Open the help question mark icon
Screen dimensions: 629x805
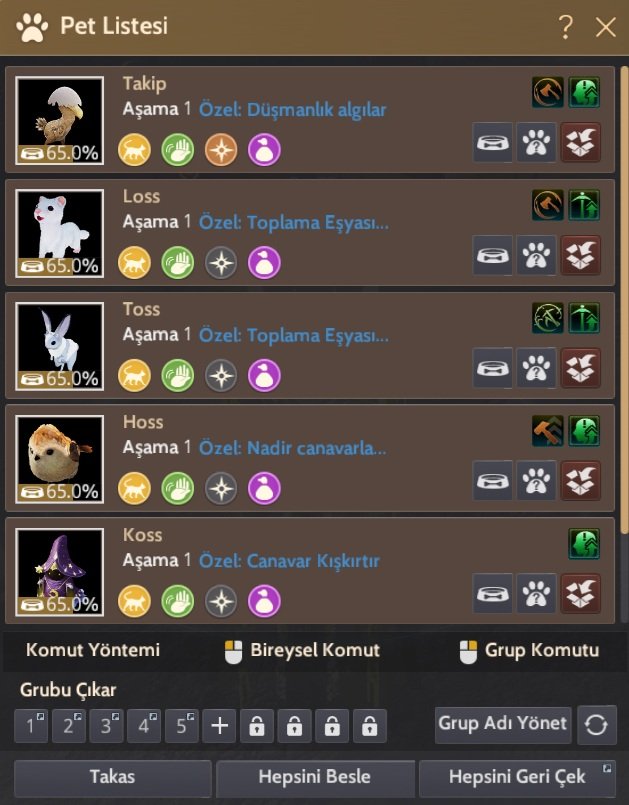565,27
